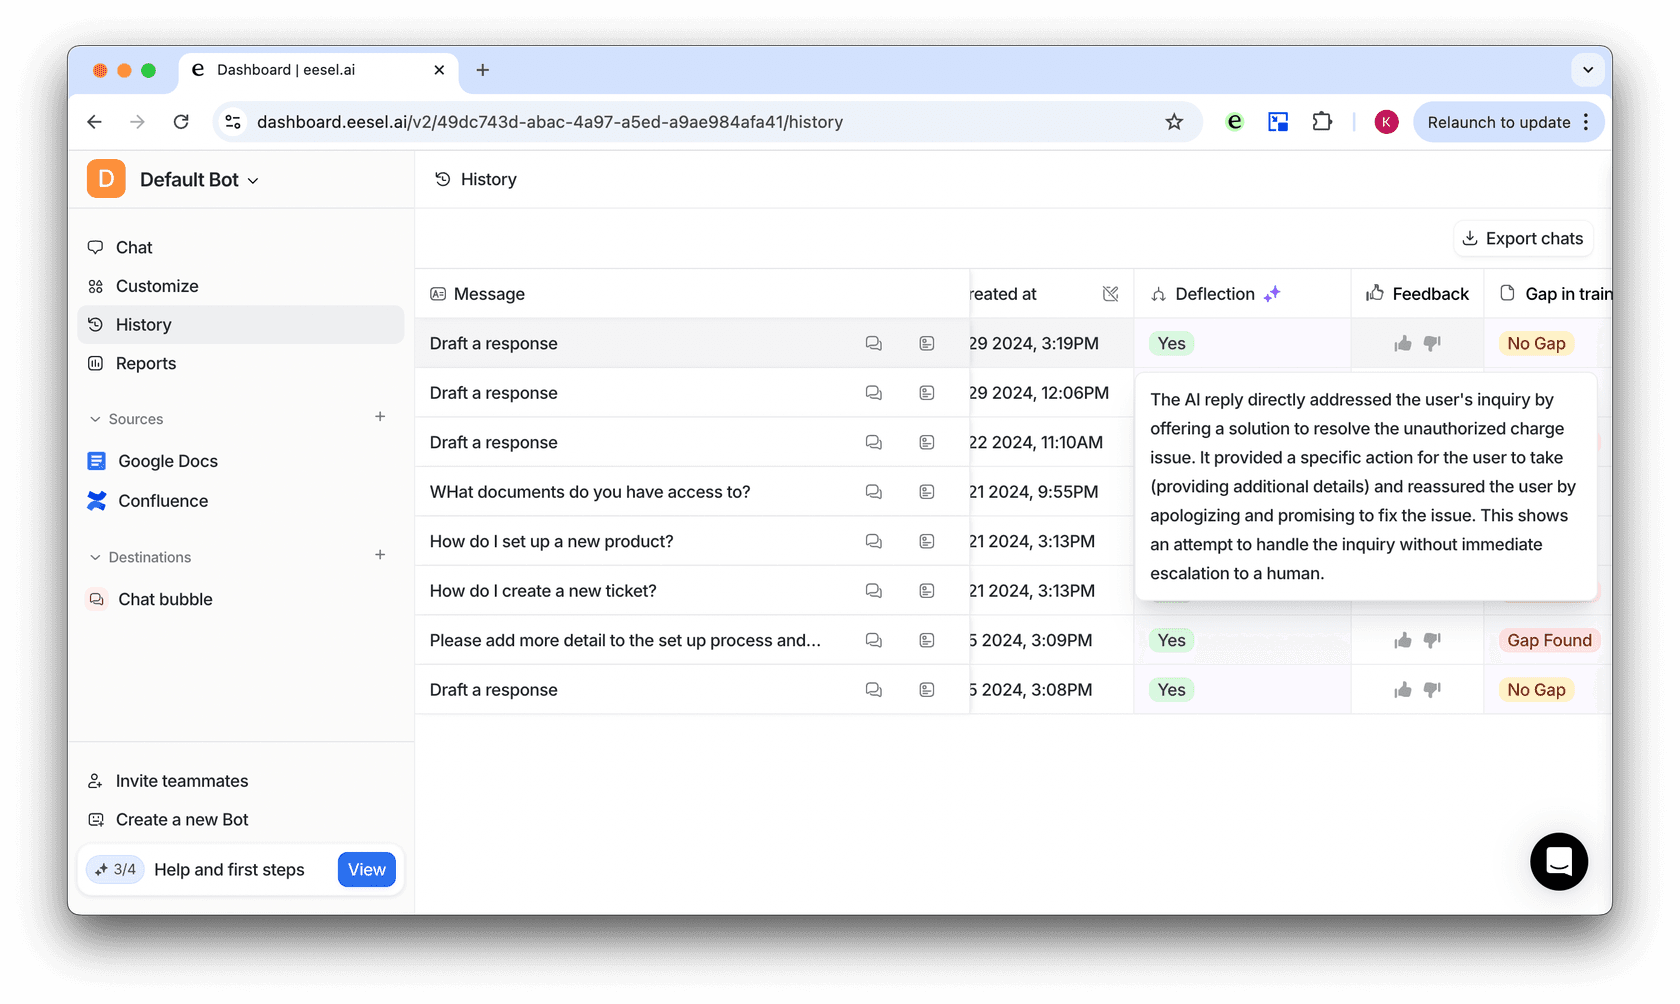Go to Reports in the sidebar
This screenshot has height=1004, width=1680.
pos(146,364)
